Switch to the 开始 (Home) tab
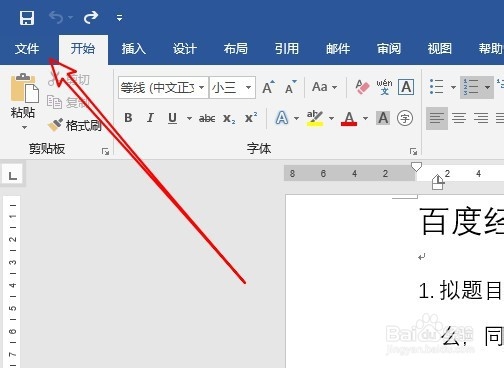 pyautogui.click(x=83, y=49)
